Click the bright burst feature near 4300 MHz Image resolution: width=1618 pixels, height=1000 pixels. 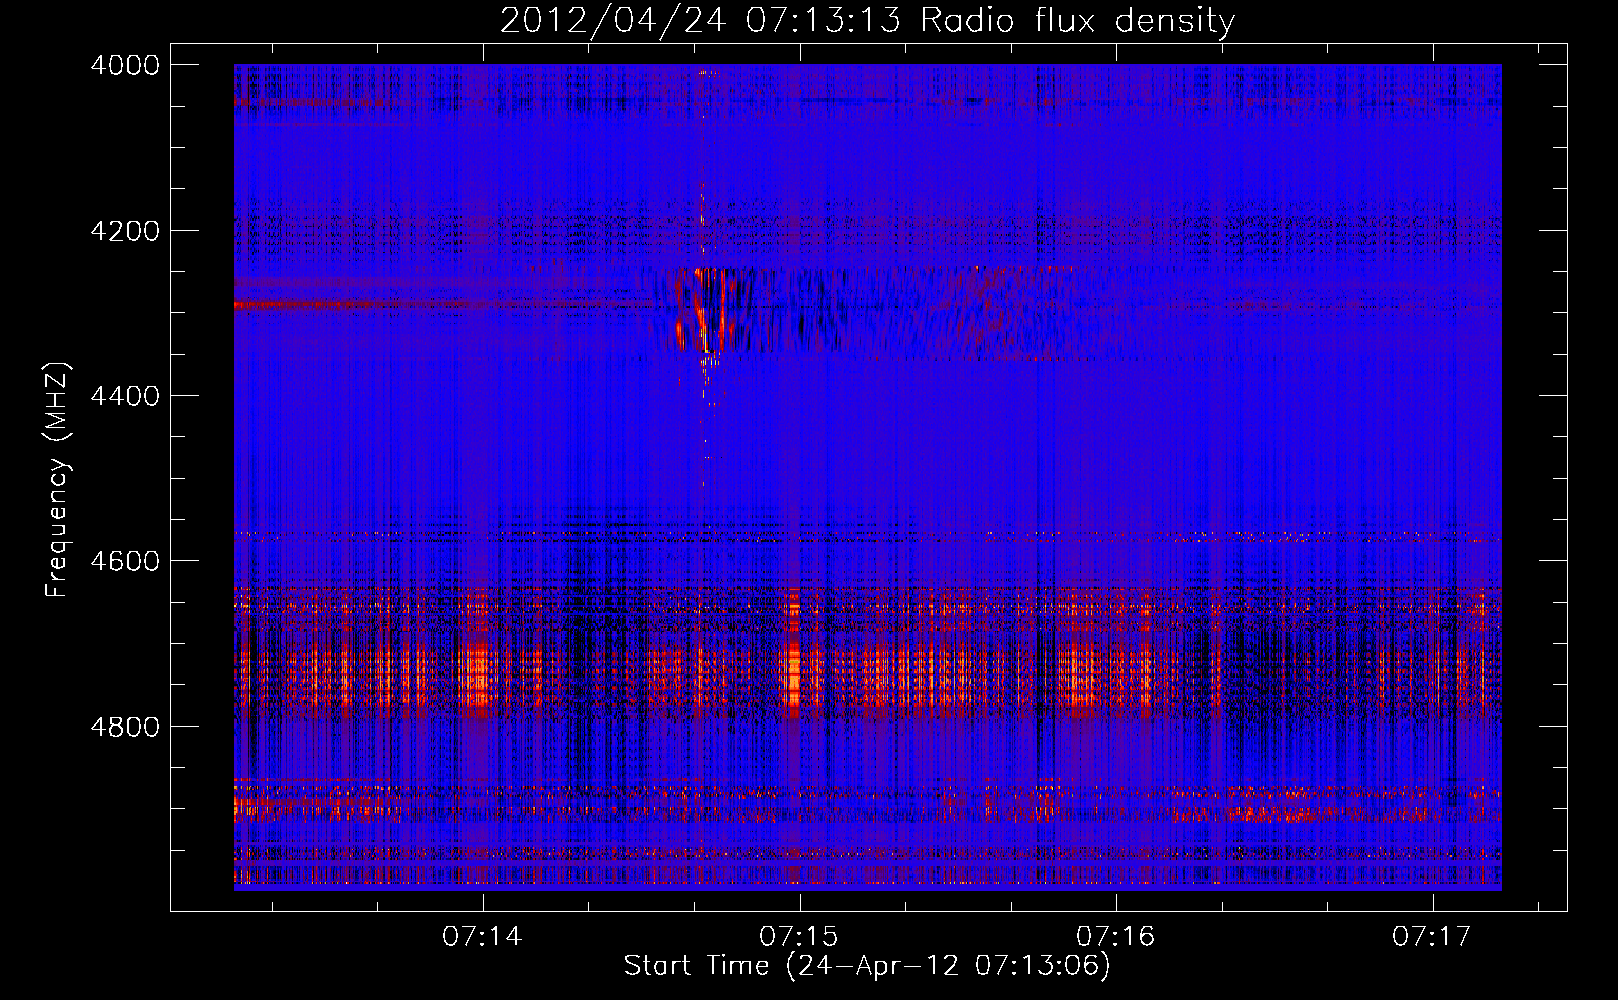pyautogui.click(x=705, y=309)
